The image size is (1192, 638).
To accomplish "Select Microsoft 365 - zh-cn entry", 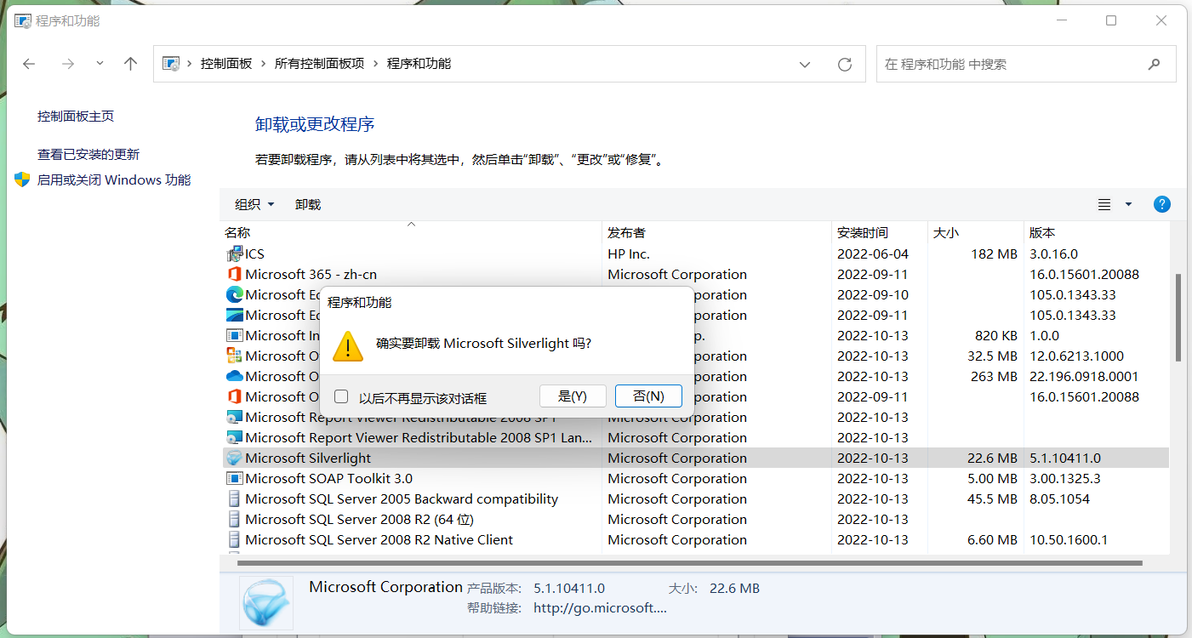I will click(311, 274).
